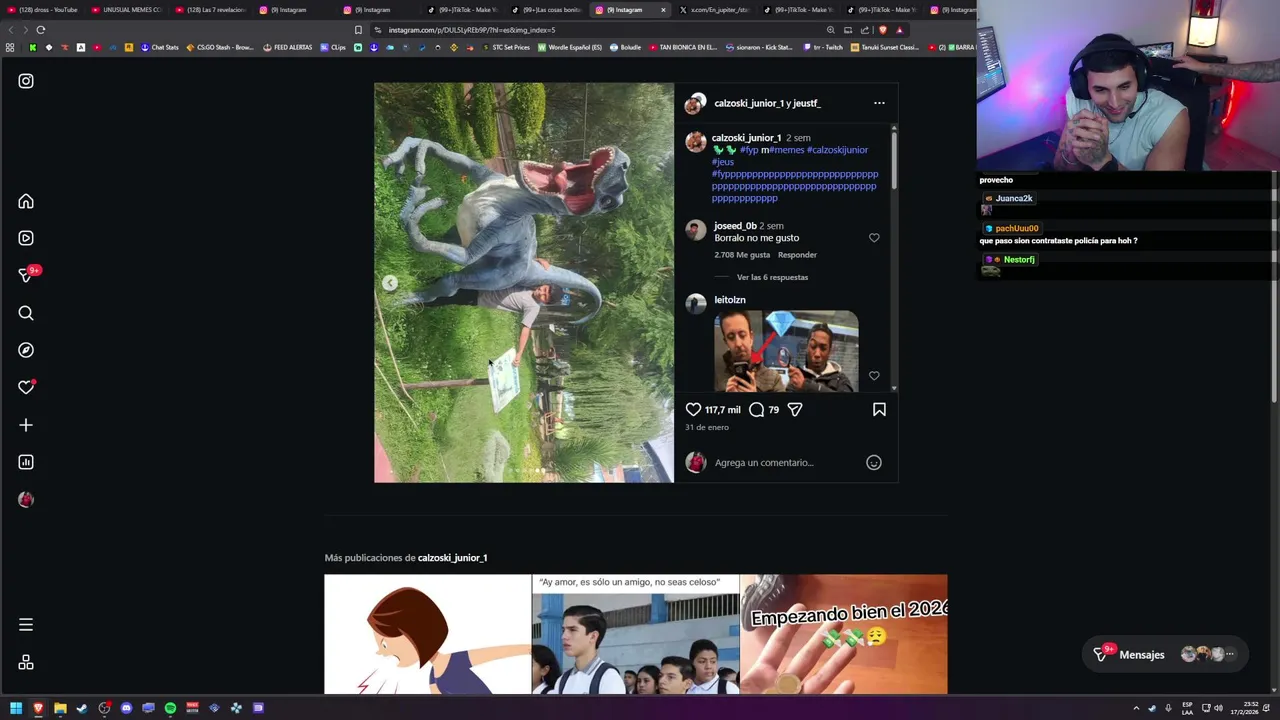Image resolution: width=1280 pixels, height=720 pixels.
Task: Open 'CS:GO Stash' bookmark
Action: click(220, 47)
